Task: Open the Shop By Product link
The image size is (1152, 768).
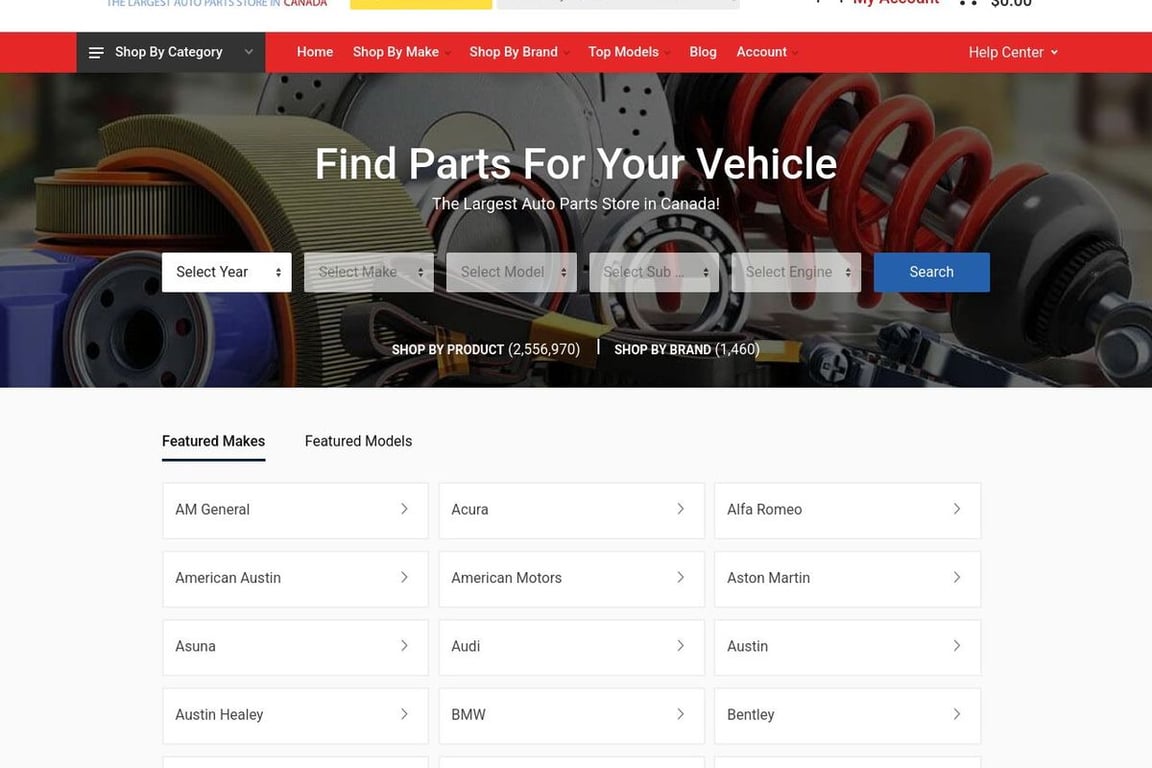Action: point(486,350)
